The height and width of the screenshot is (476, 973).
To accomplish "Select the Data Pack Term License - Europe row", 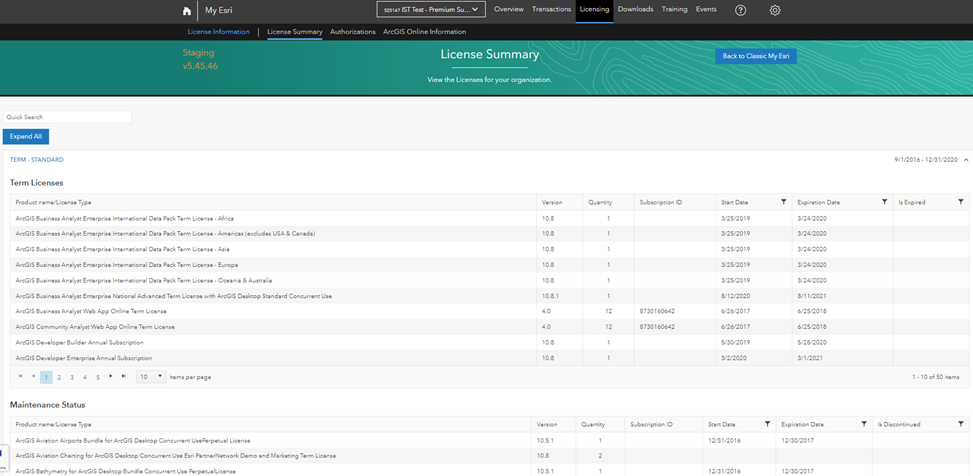I will click(490, 265).
